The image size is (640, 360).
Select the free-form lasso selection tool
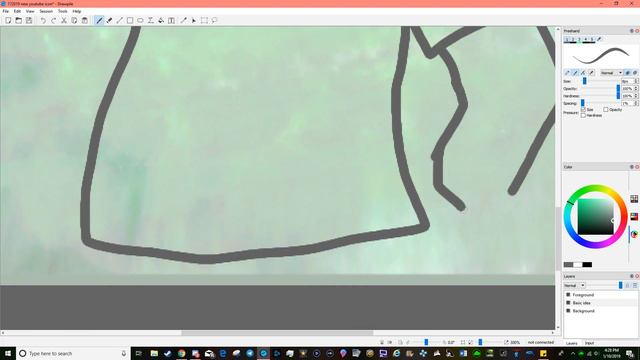tap(215, 20)
